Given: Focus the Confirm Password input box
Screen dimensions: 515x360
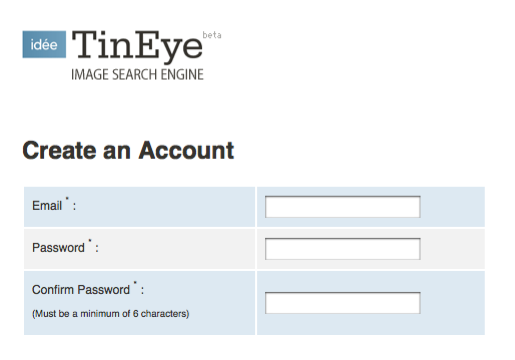Looking at the screenshot, I should click(342, 303).
